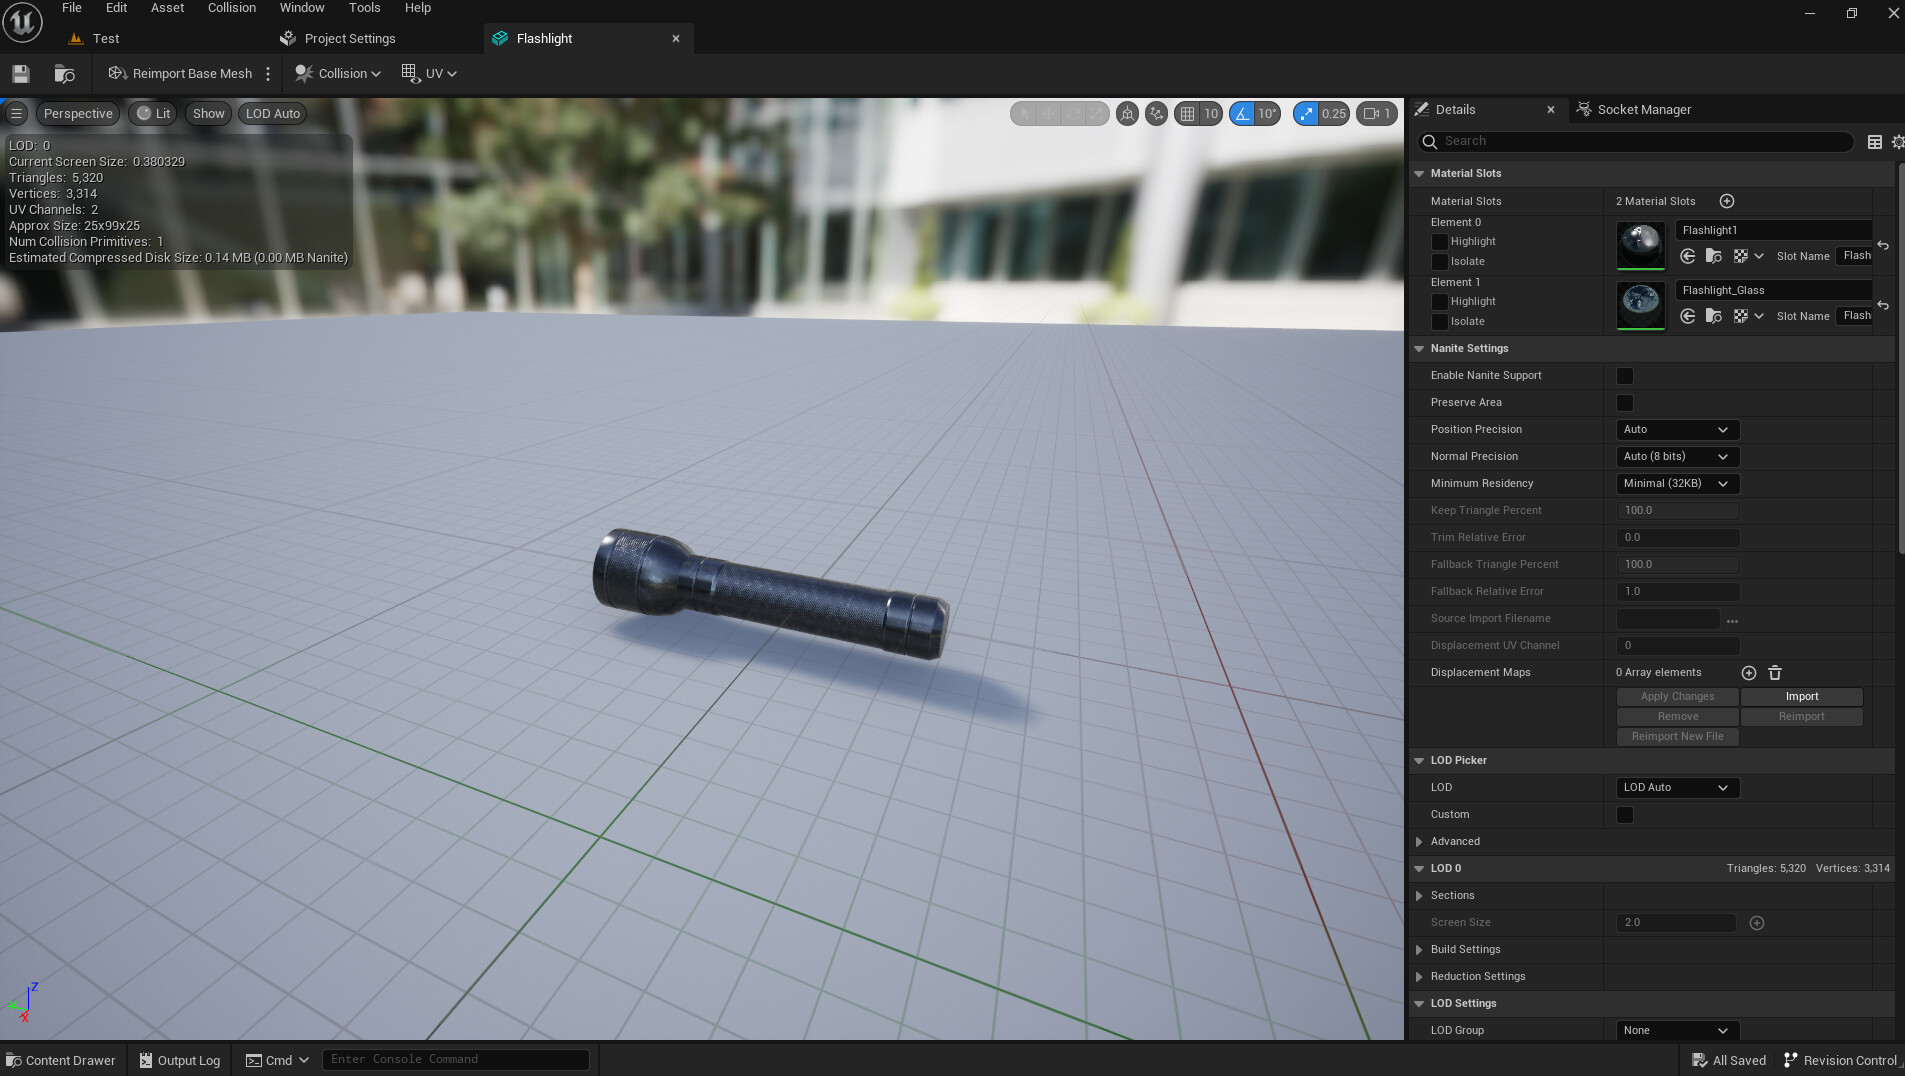Check Isolate for Element 0
The height and width of the screenshot is (1076, 1905).
pos(1440,262)
